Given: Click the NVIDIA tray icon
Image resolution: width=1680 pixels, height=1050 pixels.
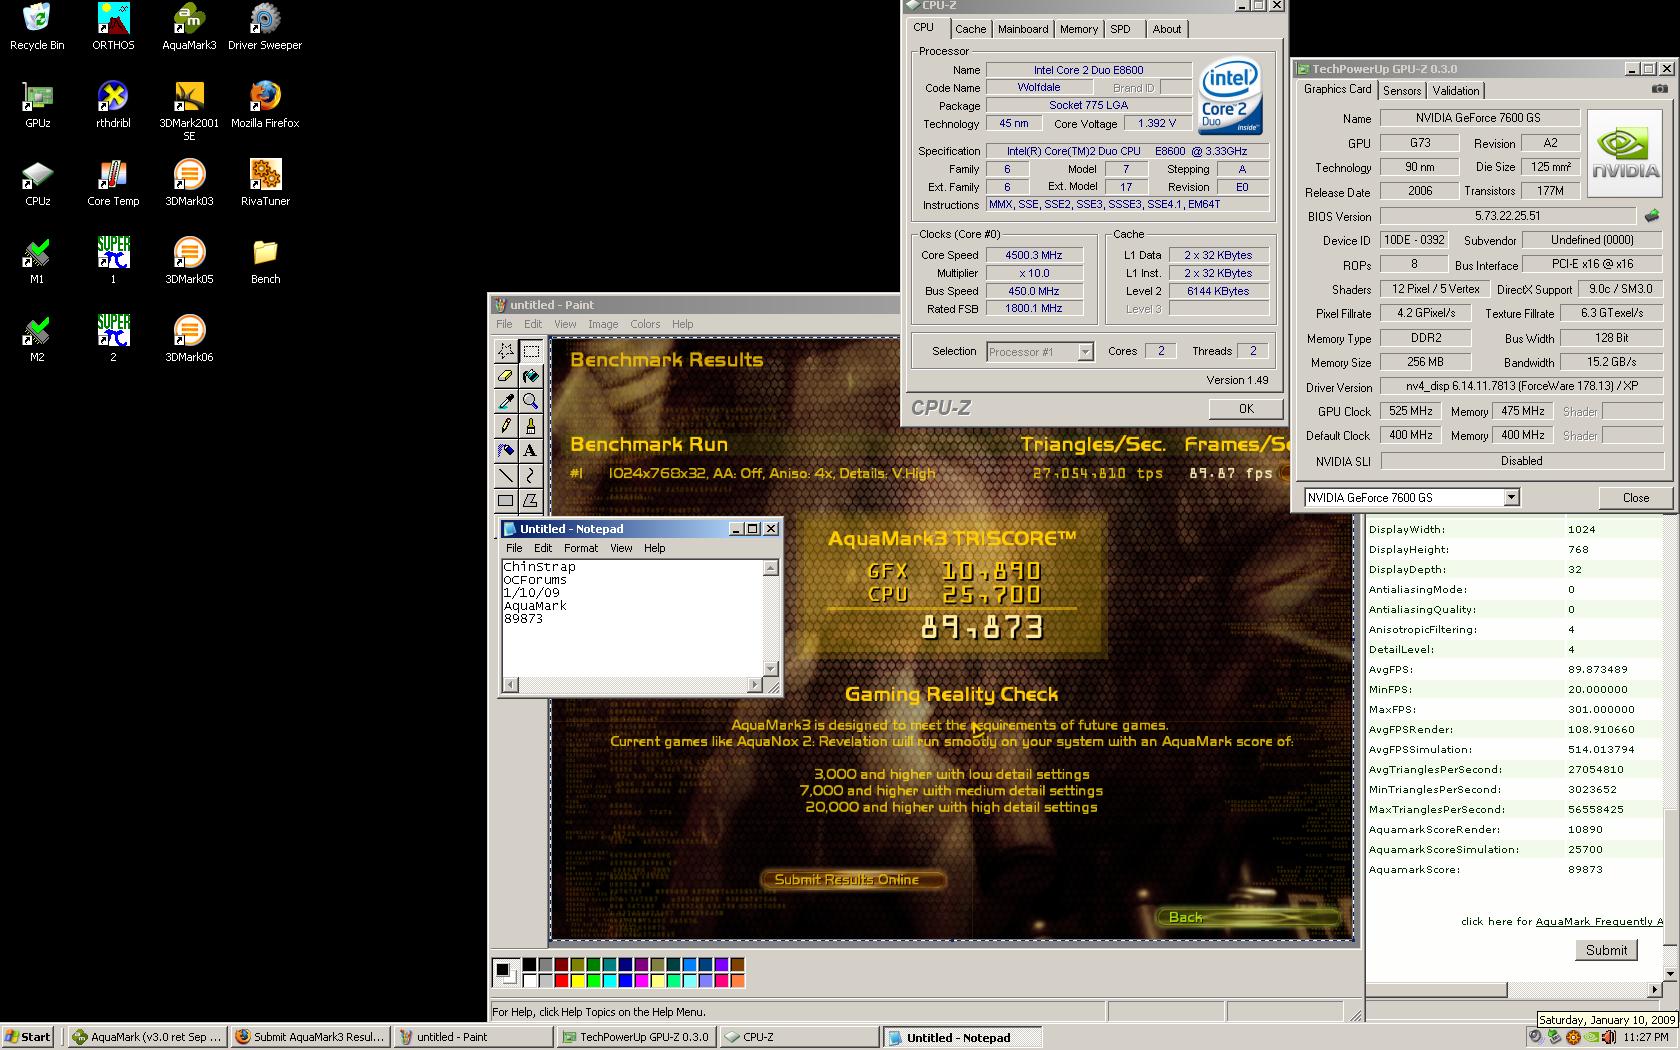Looking at the screenshot, I should pos(1591,1037).
